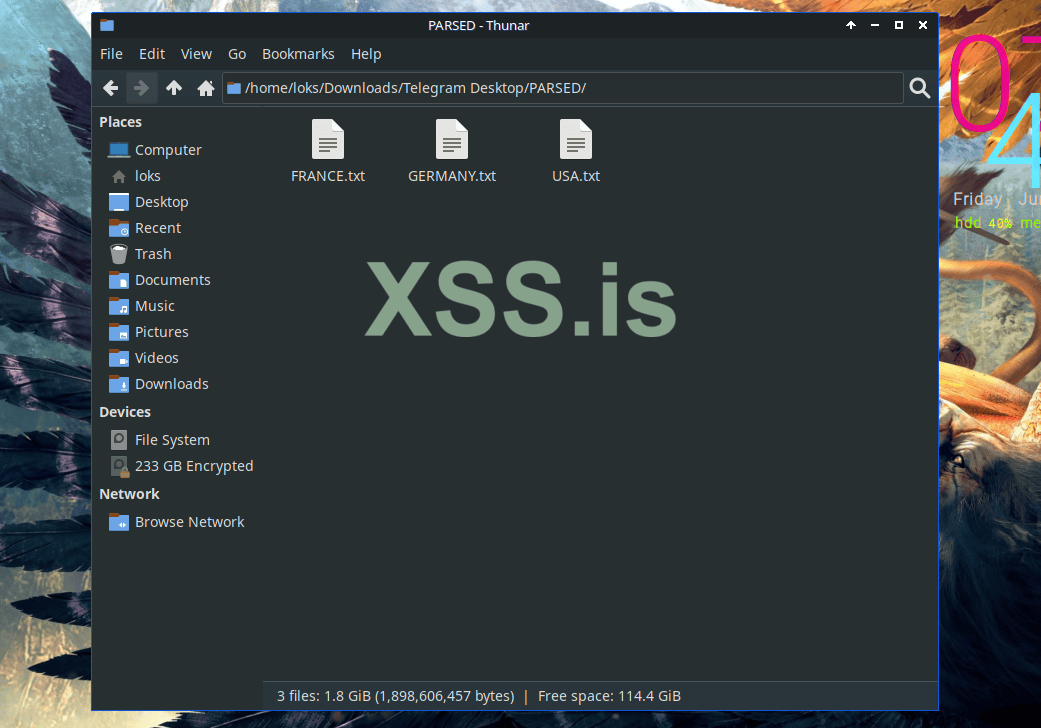Go to the home folder icon

[206, 88]
